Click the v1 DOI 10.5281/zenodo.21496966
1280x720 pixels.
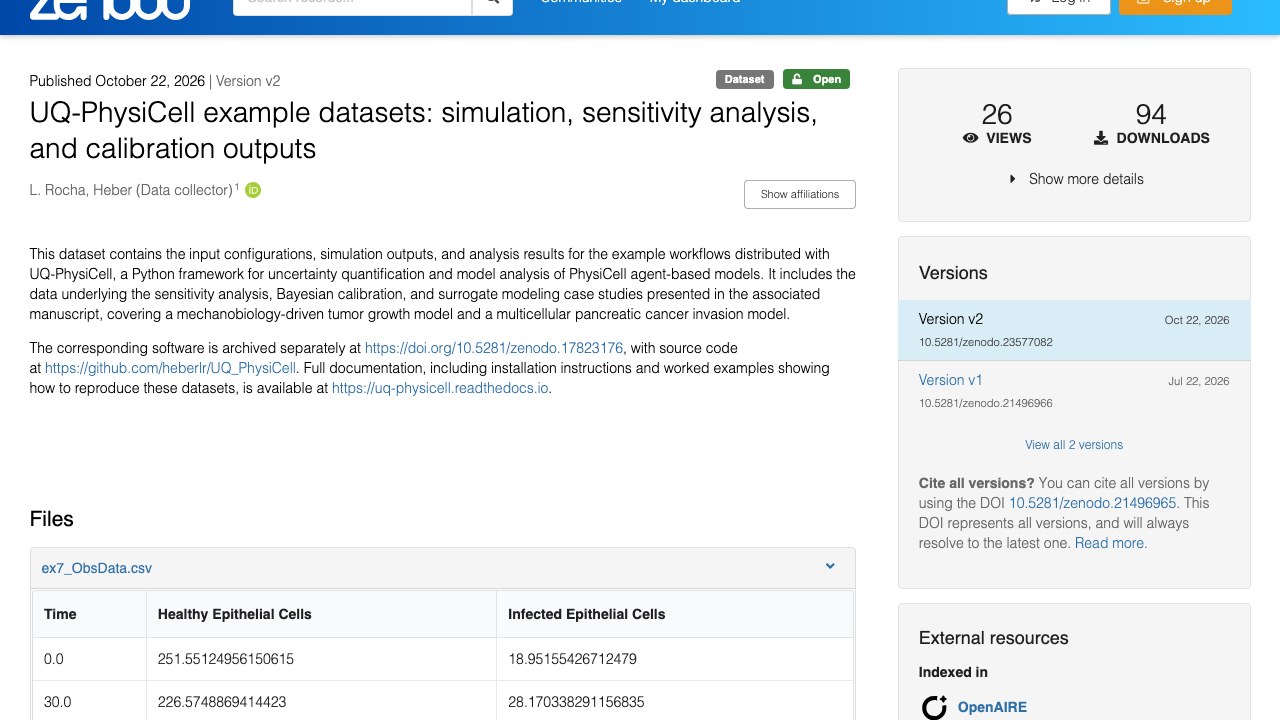click(x=986, y=403)
